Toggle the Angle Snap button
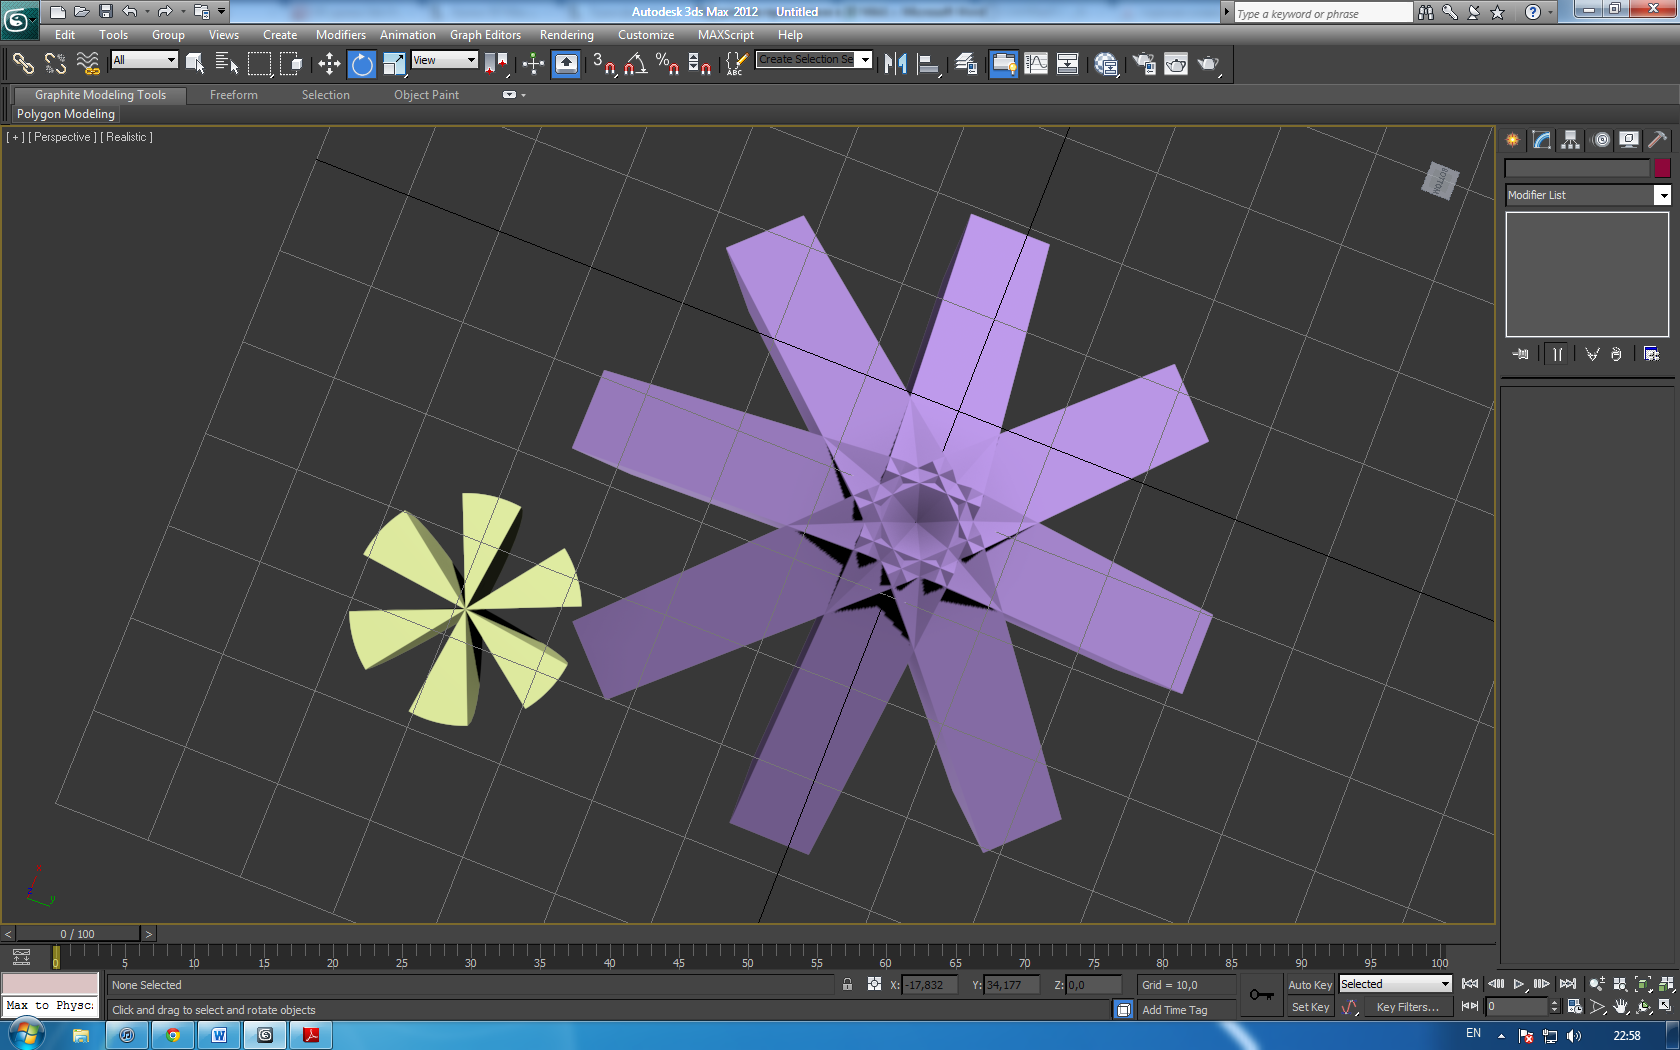The width and height of the screenshot is (1680, 1050). coord(635,64)
